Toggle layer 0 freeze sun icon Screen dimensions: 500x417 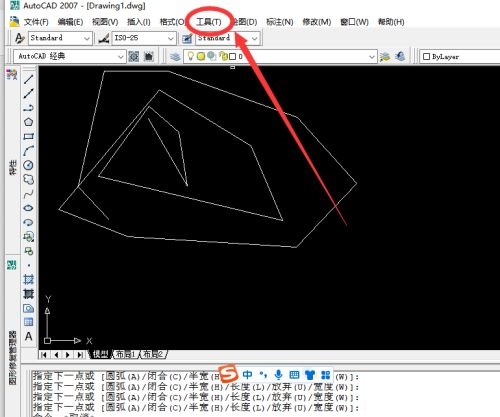point(201,57)
